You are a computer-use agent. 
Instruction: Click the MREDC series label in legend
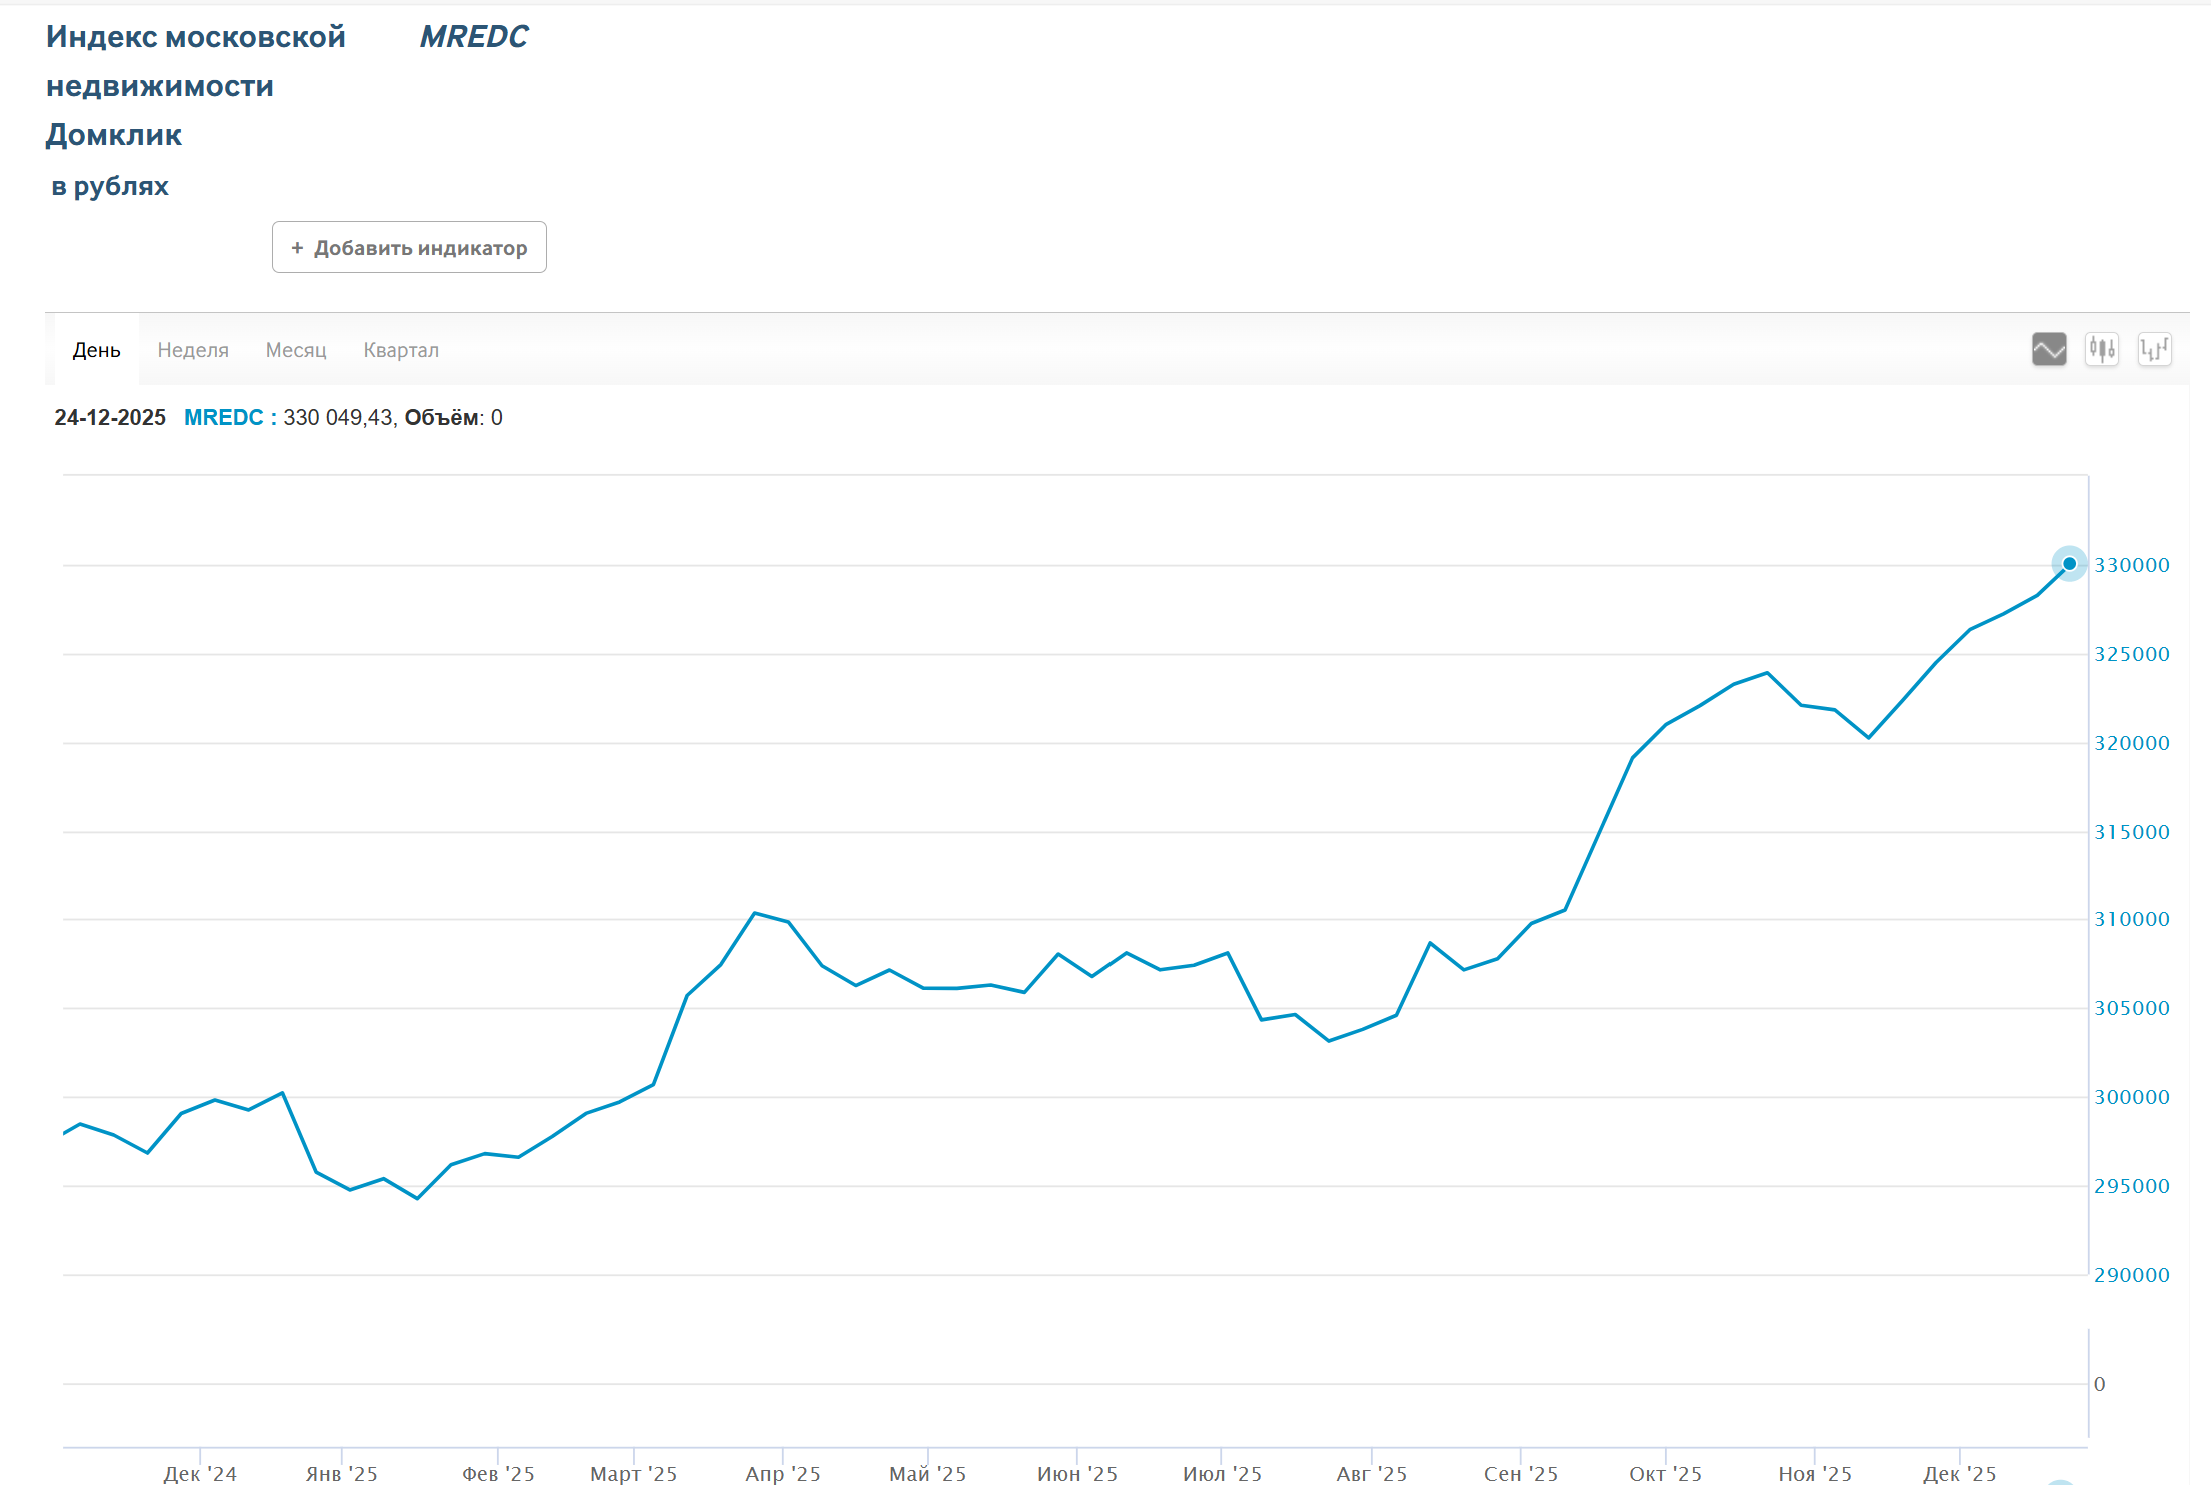click(x=224, y=418)
